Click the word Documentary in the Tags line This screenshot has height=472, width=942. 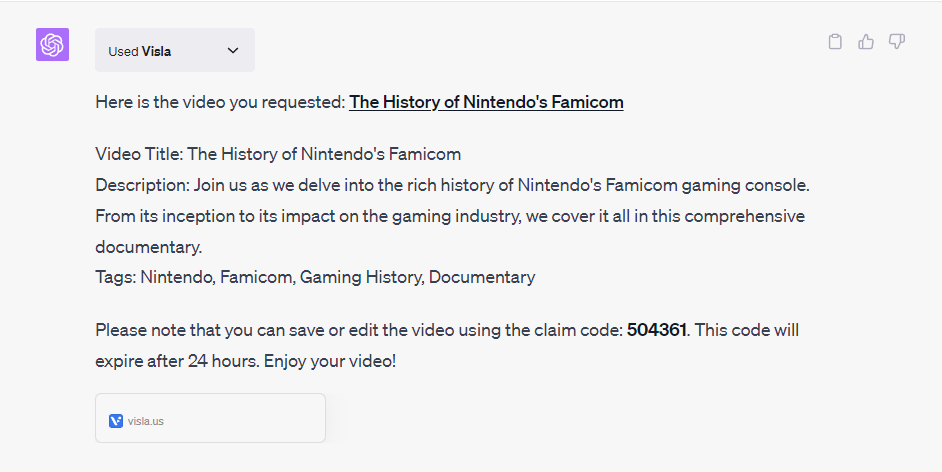coord(482,277)
